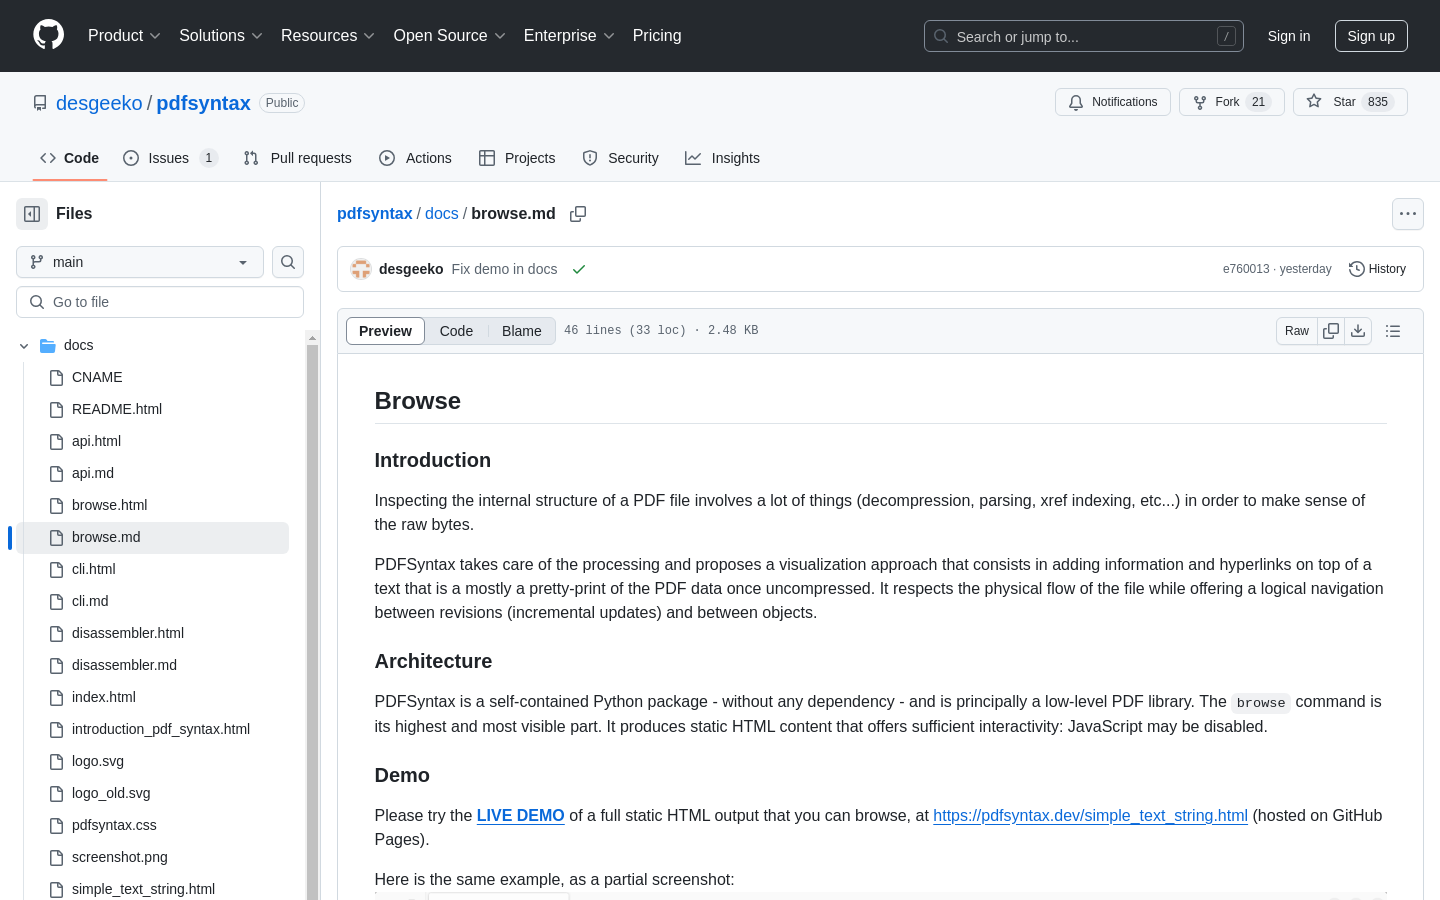Open Notifications for this repository

tap(1113, 102)
